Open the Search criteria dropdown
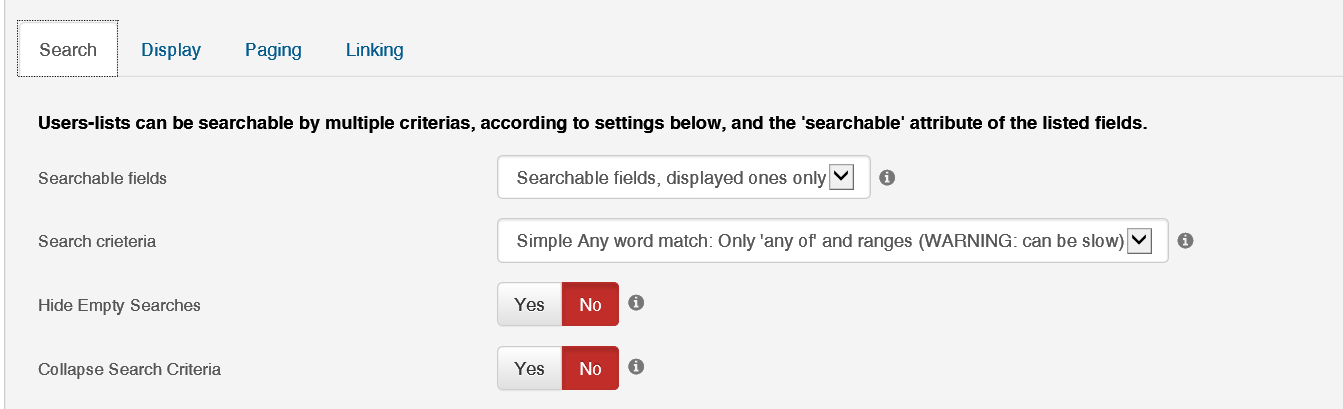 tap(832, 241)
